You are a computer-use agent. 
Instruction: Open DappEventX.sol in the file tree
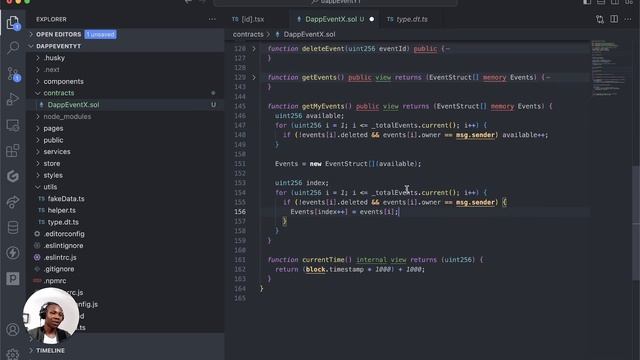[x=73, y=105]
